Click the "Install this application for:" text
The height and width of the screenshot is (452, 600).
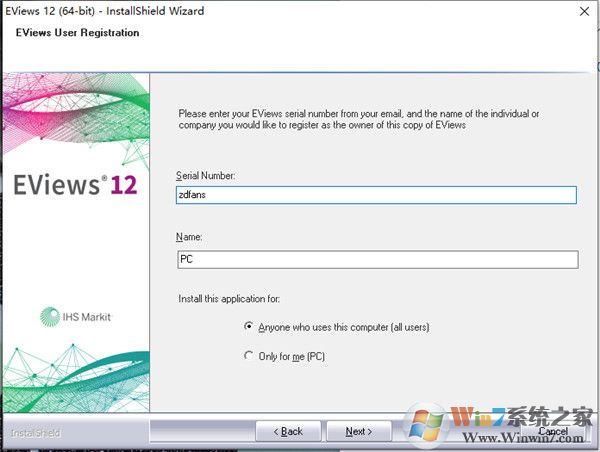pos(229,299)
